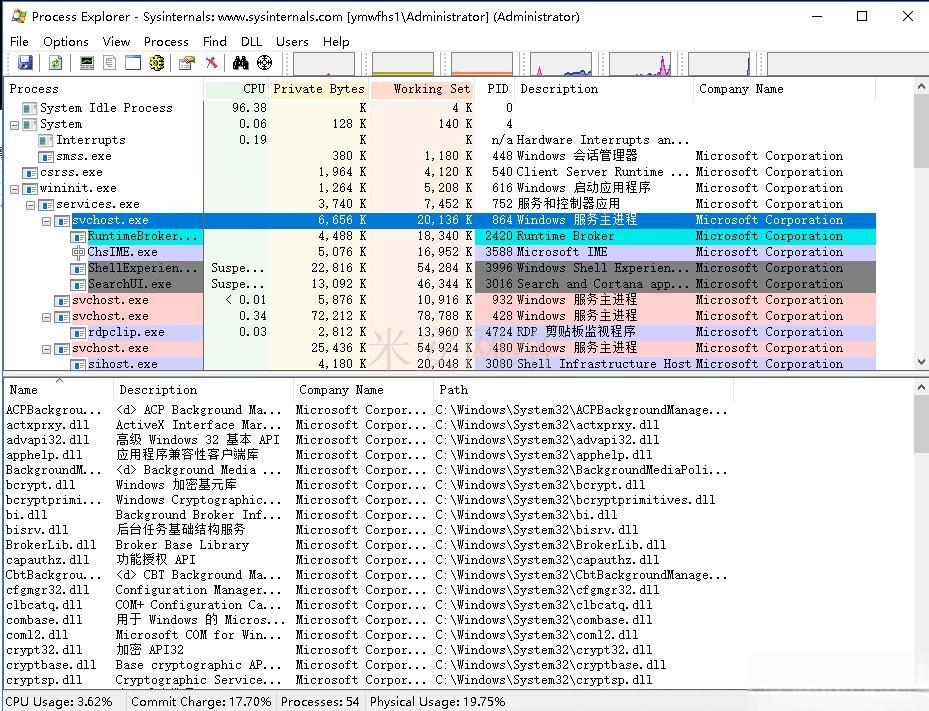Select the ChsIME.exe process row
This screenshot has width=929, height=711.
tap(440, 252)
